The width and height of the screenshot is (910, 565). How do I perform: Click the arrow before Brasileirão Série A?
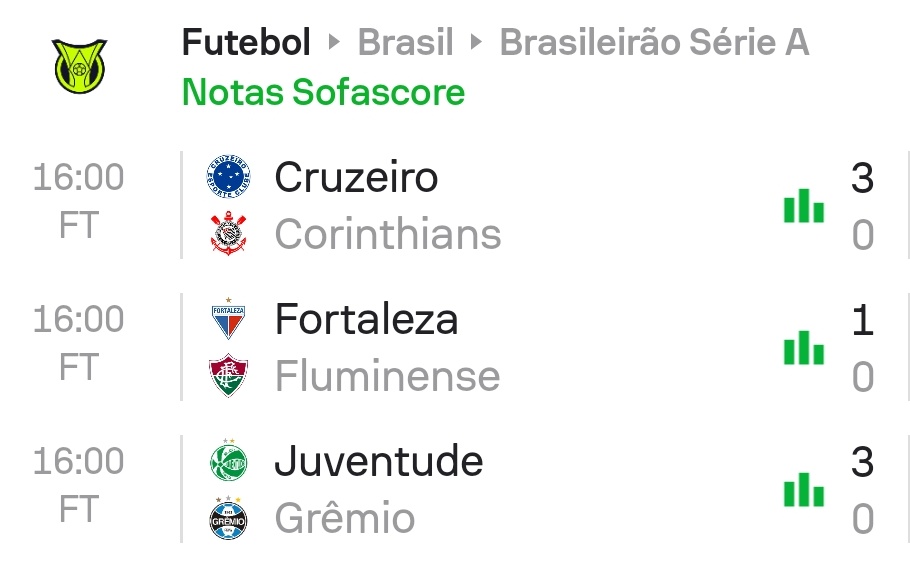[x=477, y=44]
